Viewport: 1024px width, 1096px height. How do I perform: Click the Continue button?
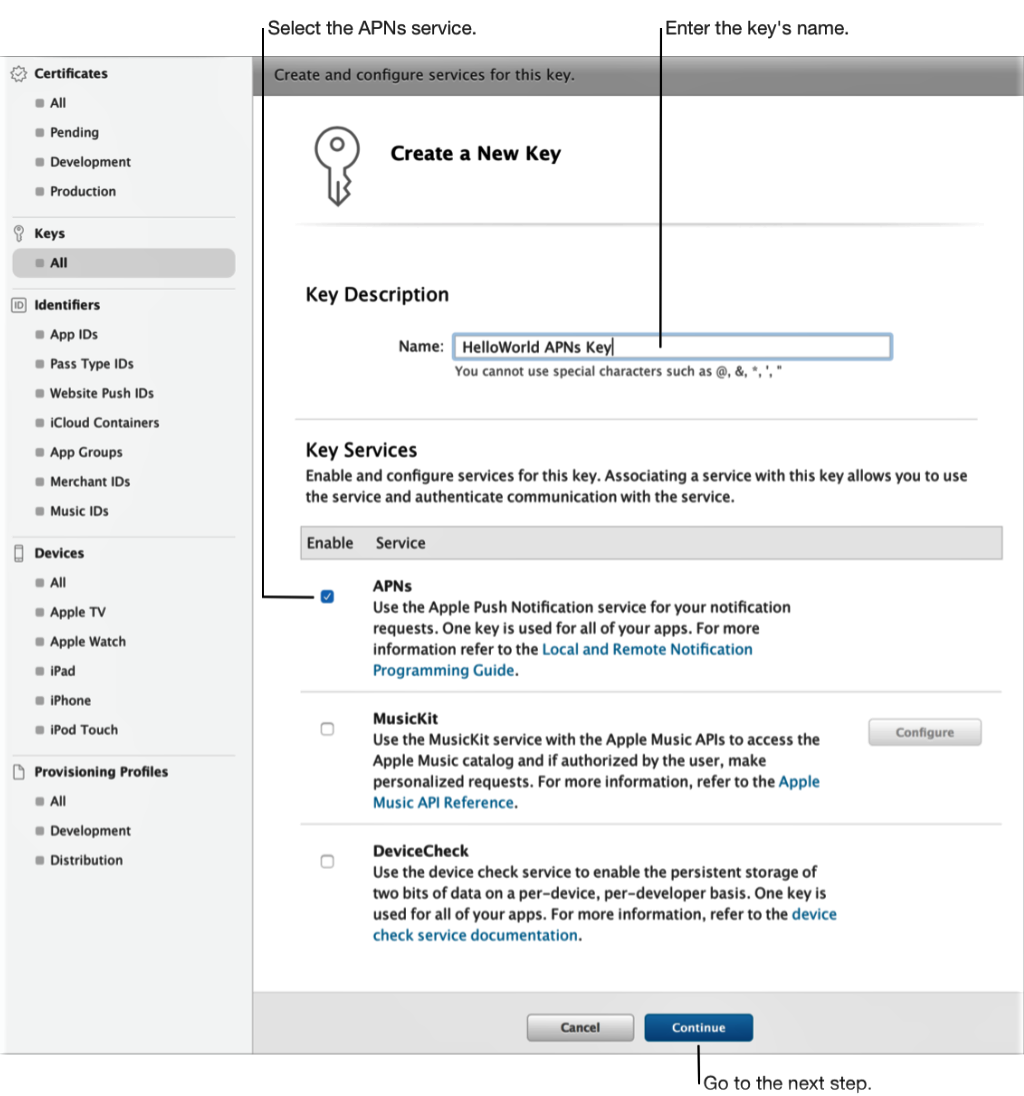(x=698, y=1027)
